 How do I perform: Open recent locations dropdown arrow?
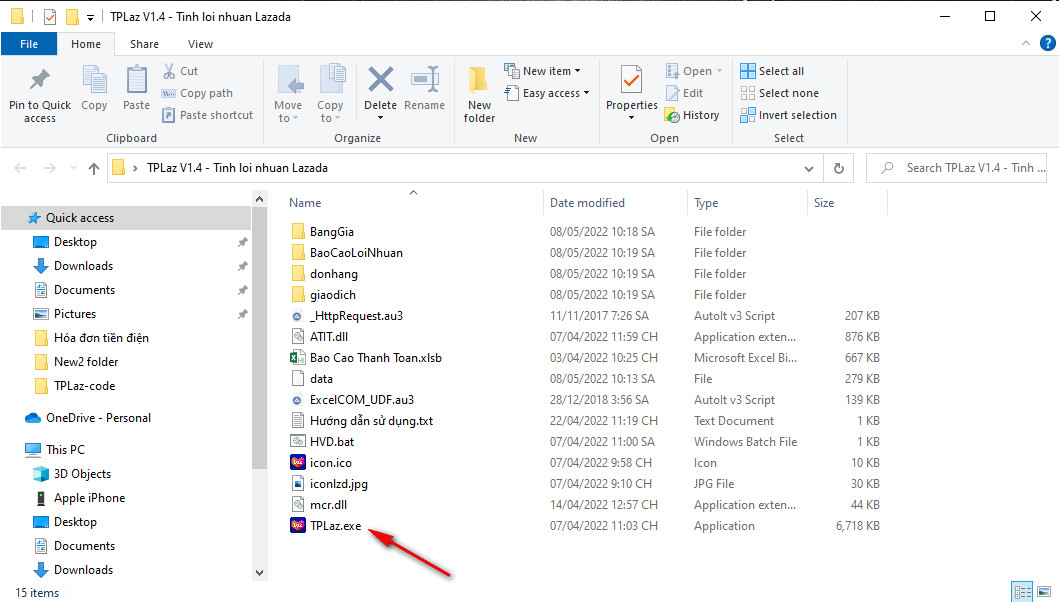(x=73, y=168)
